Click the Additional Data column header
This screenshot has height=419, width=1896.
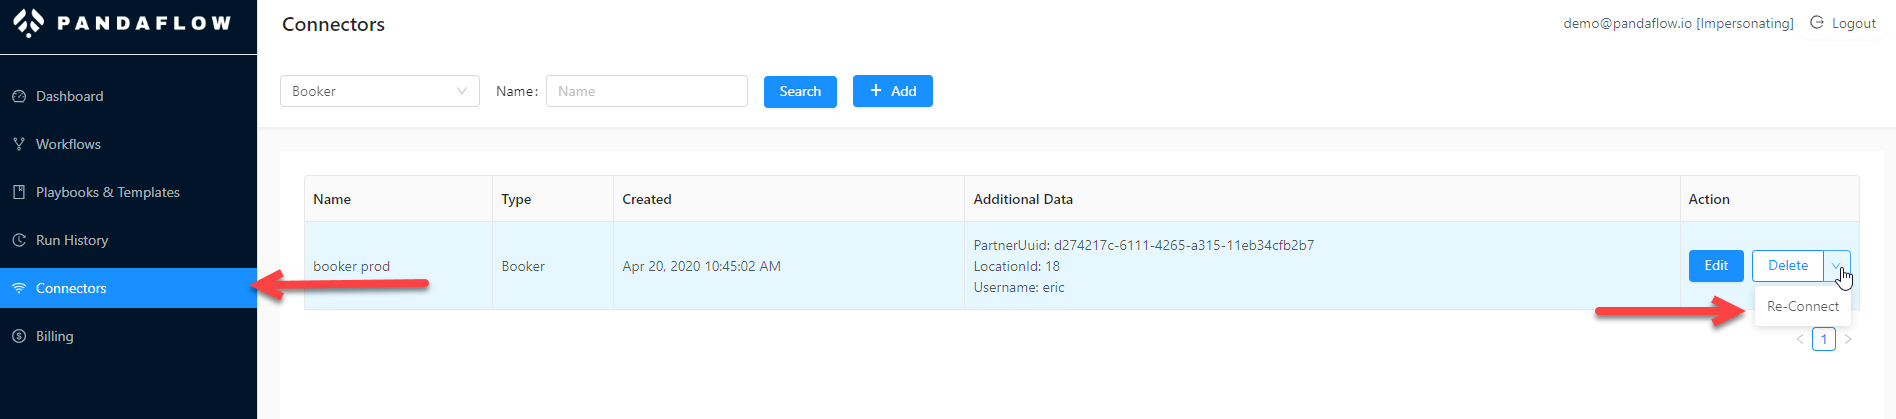pos(1322,199)
